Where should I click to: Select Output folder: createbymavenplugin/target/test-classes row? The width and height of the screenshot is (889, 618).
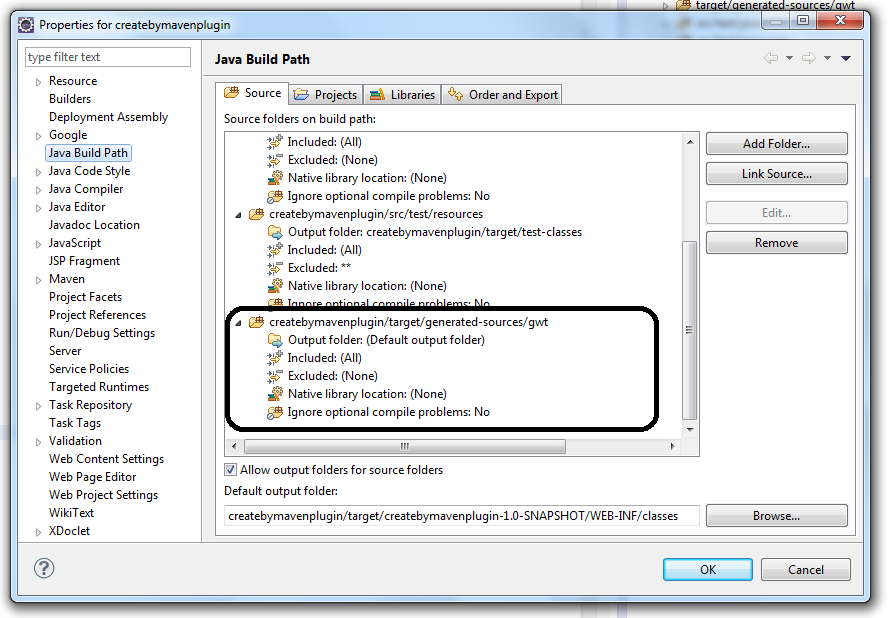click(434, 232)
